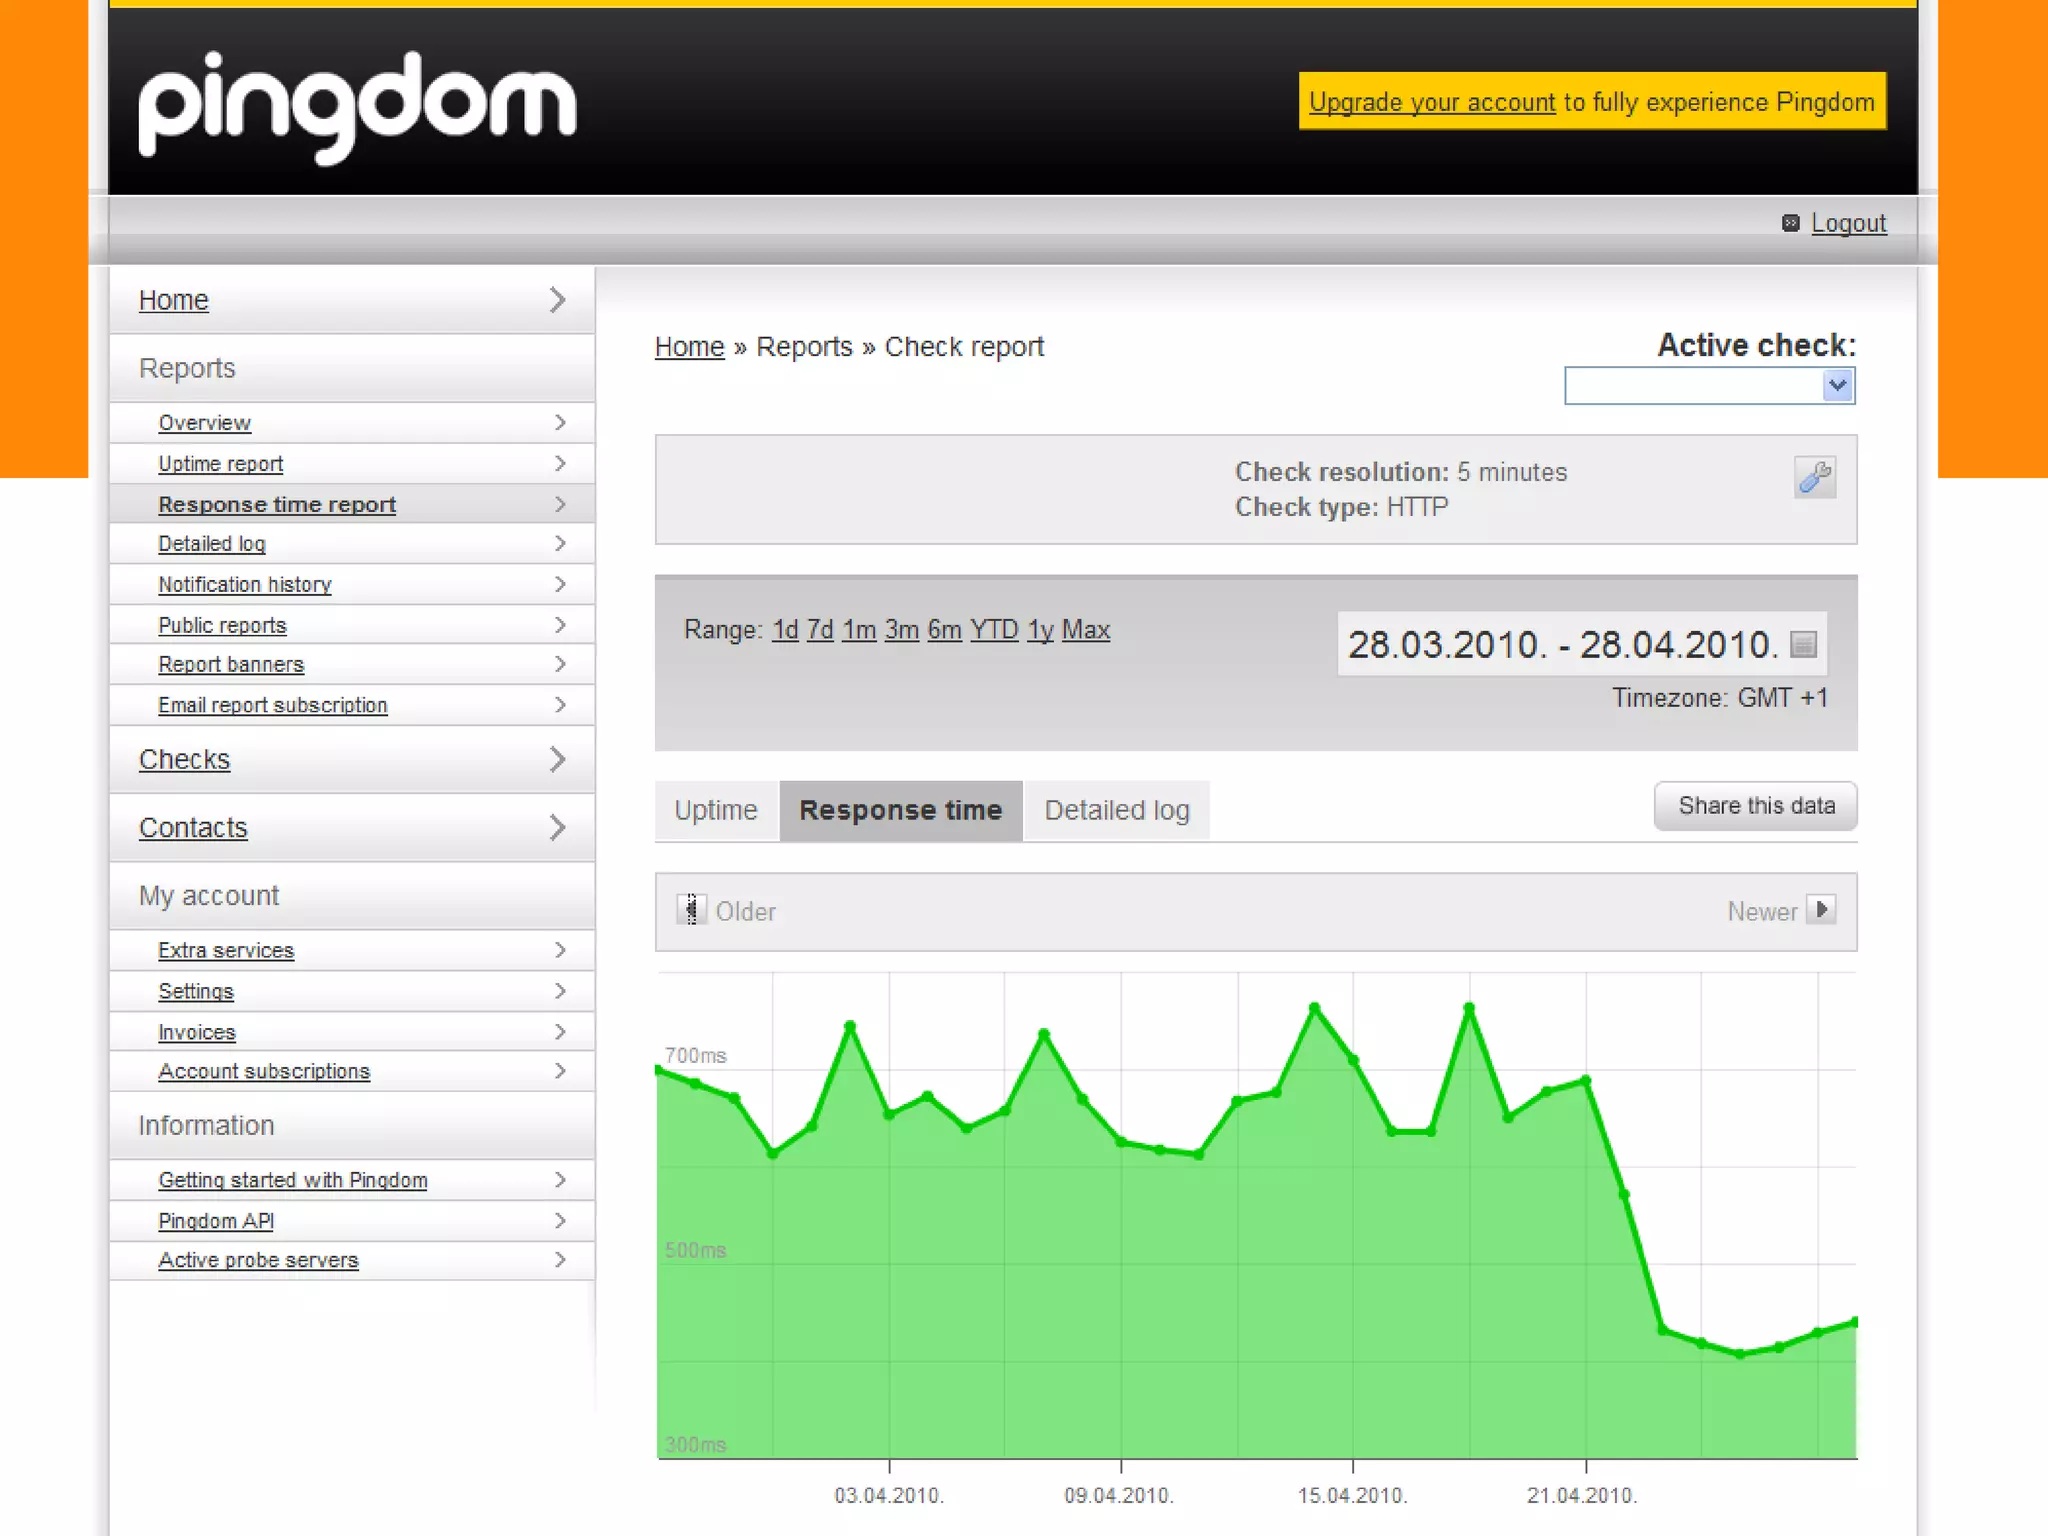Open Contacts section in sidebar
The image size is (2048, 1536).
point(193,828)
